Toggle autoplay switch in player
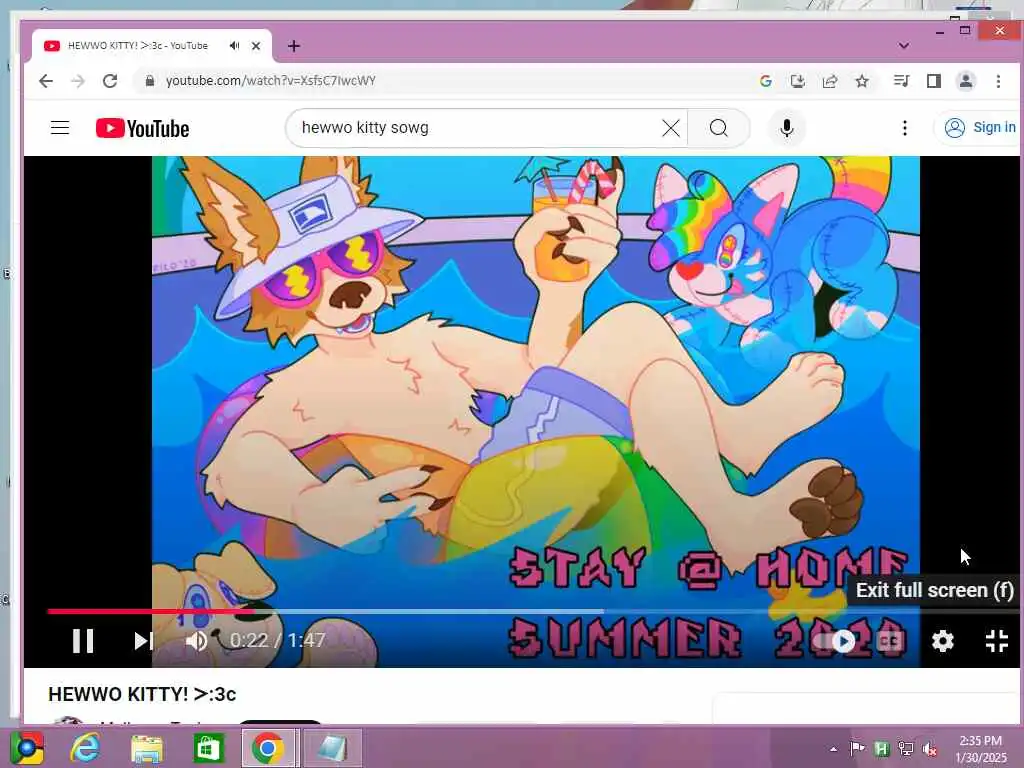Viewport: 1024px width, 768px height. [x=837, y=641]
